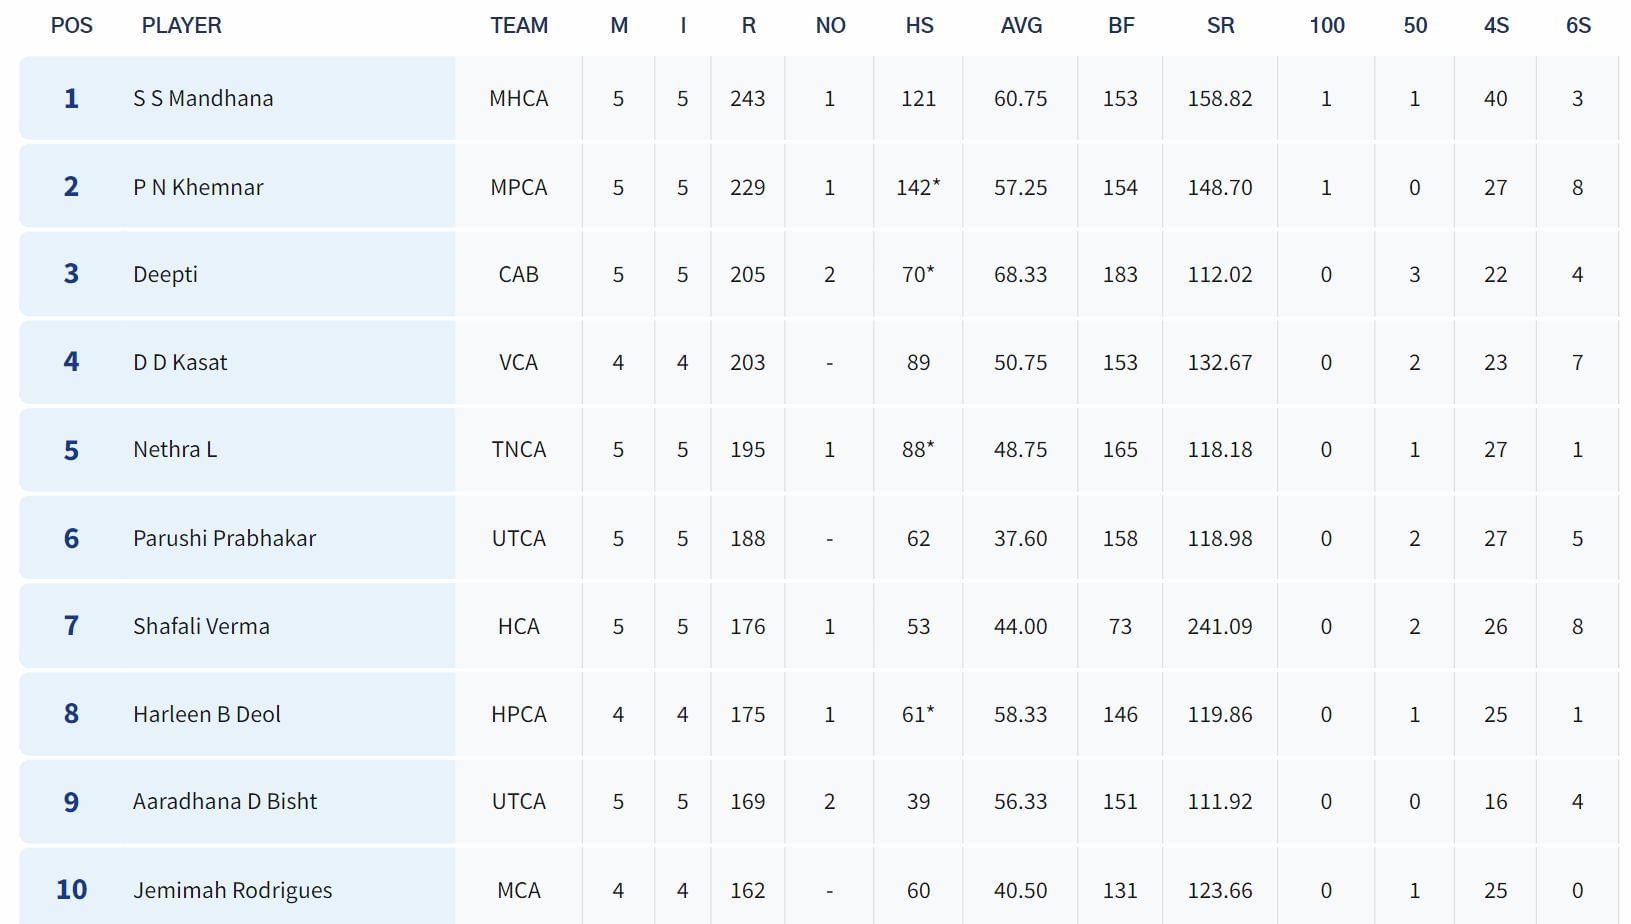
Task: Select D D Kasat player row
Action: point(180,362)
